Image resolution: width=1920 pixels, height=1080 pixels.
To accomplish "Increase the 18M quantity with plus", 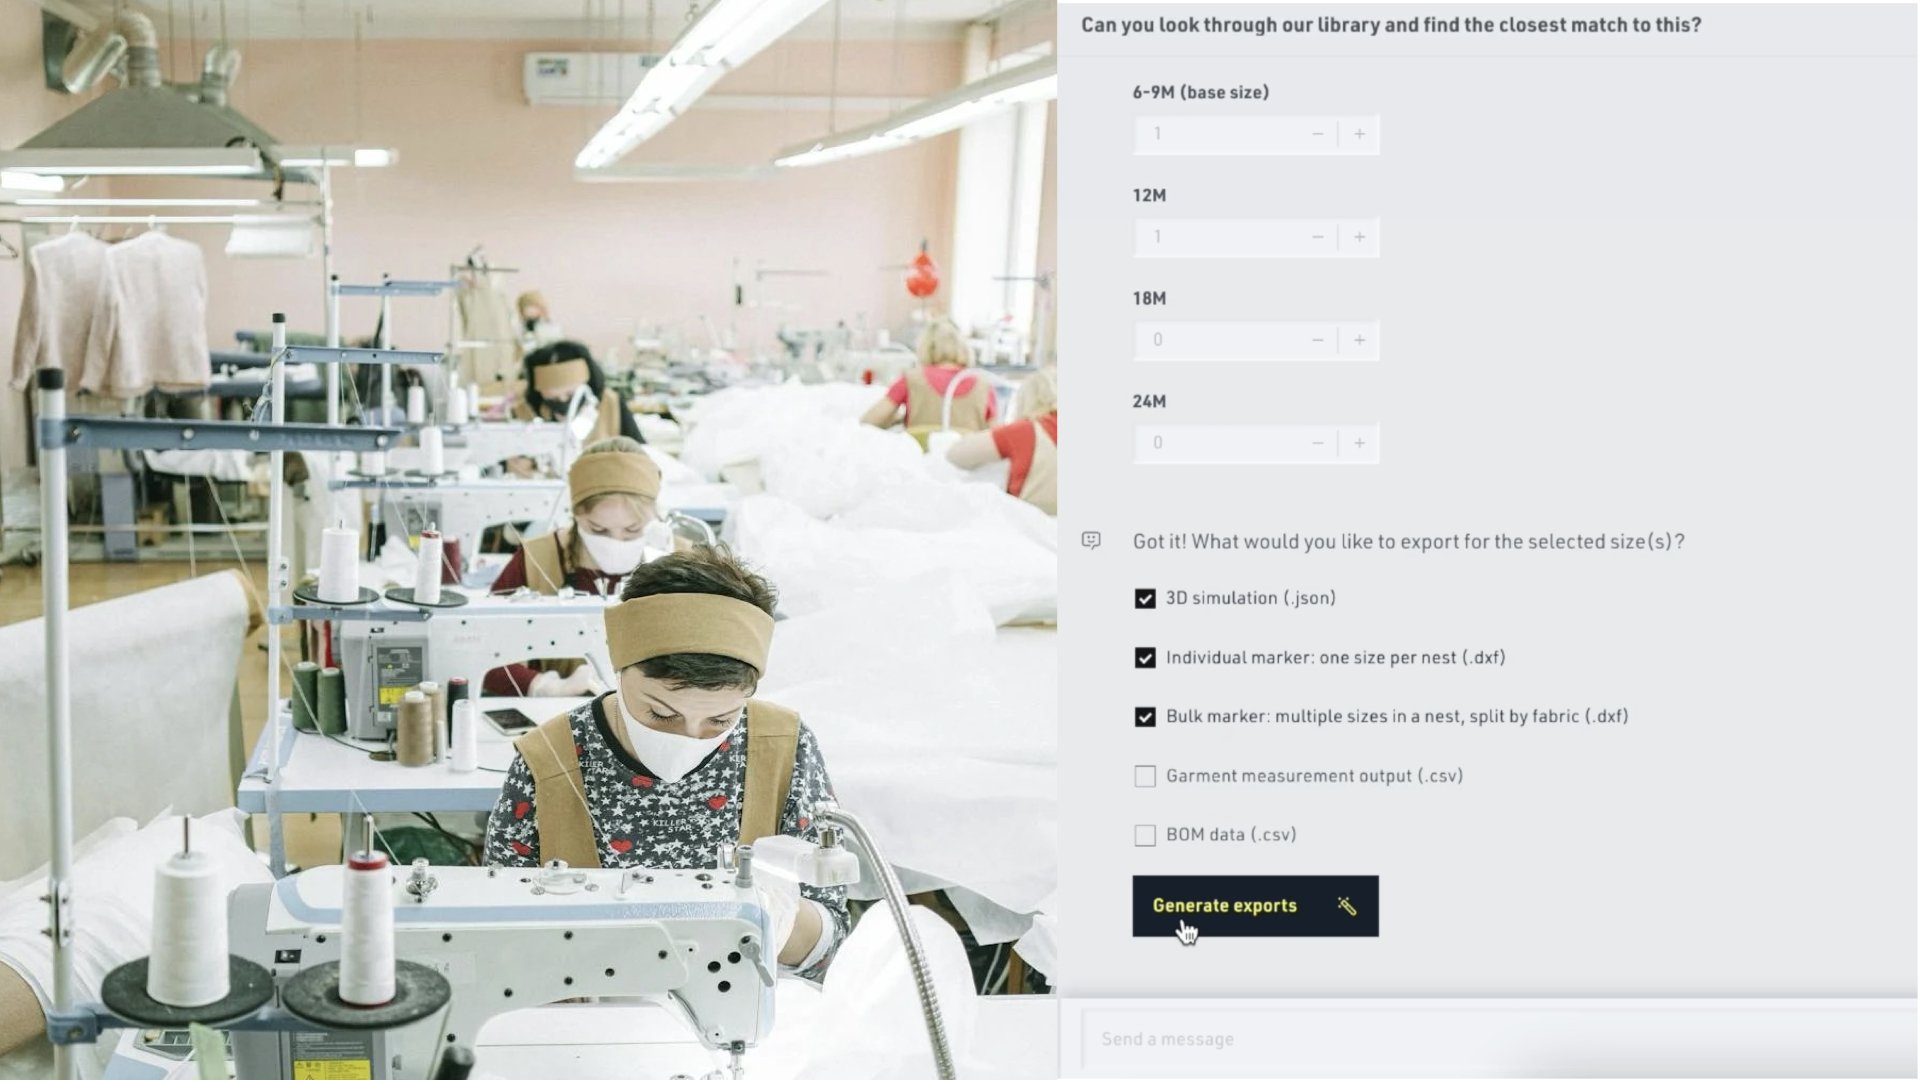I will (x=1359, y=340).
